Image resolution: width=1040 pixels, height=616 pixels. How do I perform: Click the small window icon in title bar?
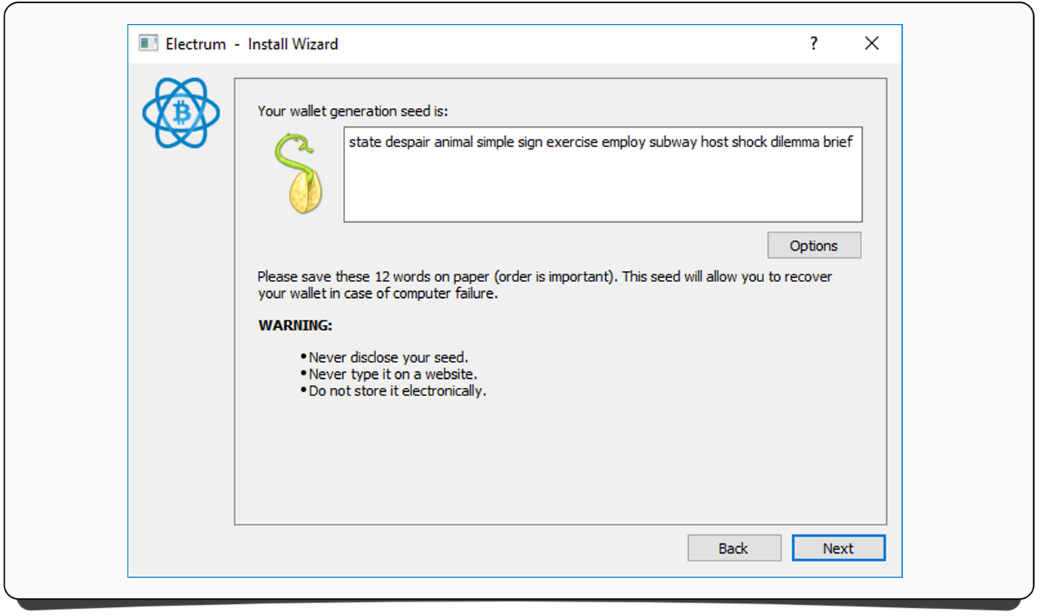[149, 43]
